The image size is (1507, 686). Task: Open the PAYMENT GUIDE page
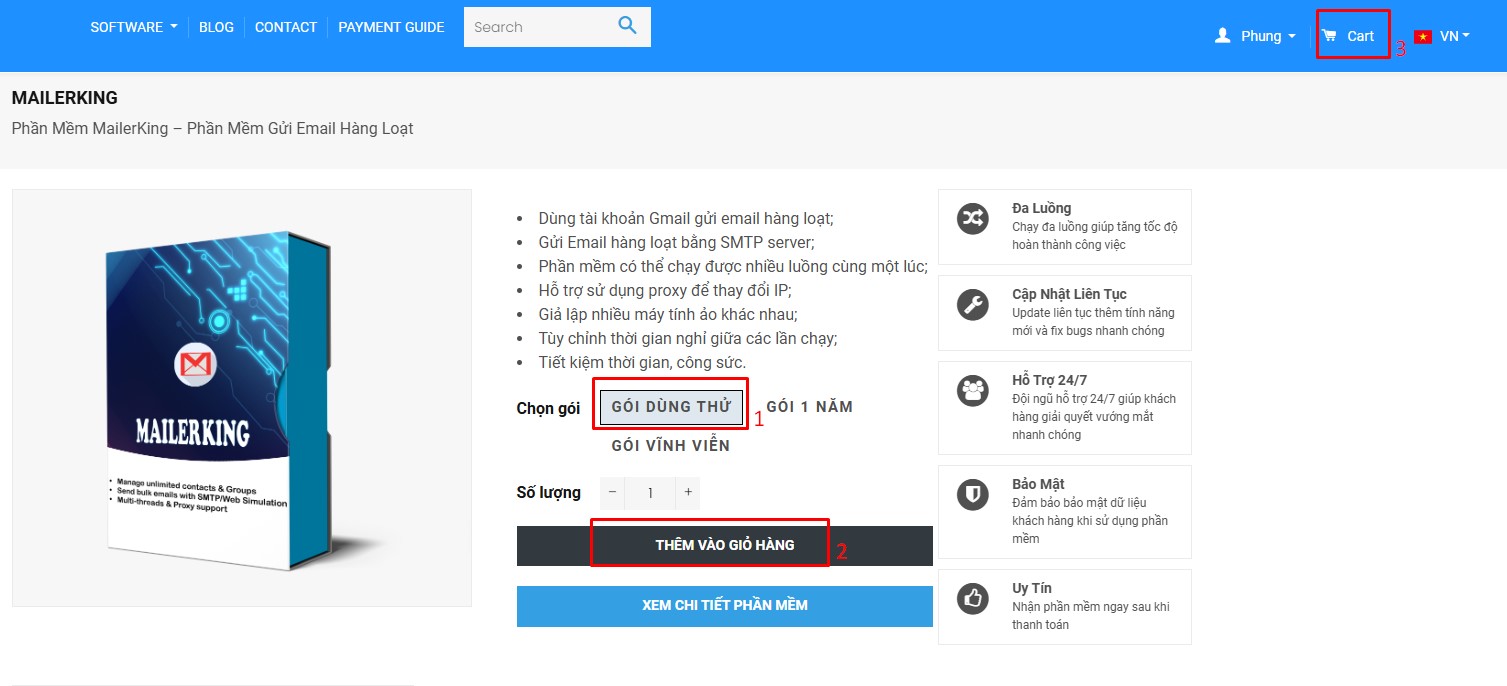pyautogui.click(x=391, y=27)
